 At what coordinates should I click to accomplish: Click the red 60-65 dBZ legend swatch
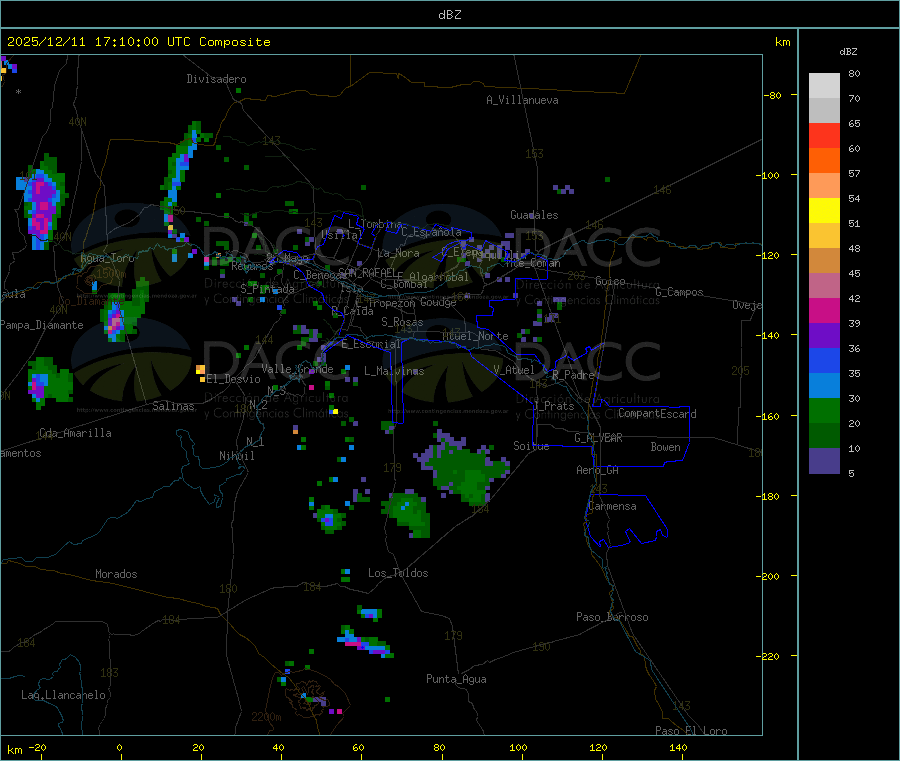point(824,135)
